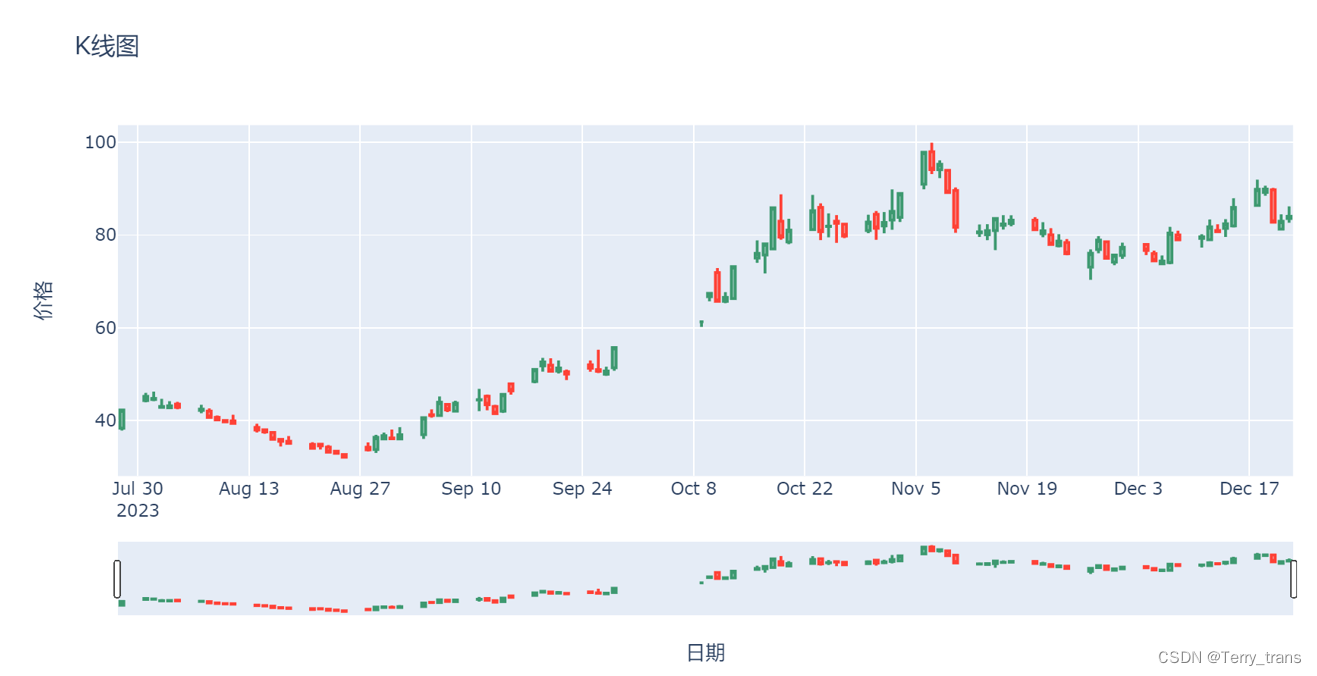The height and width of the screenshot is (676, 1317).
Task: Click the 价格 y-axis title
Action: [x=43, y=300]
